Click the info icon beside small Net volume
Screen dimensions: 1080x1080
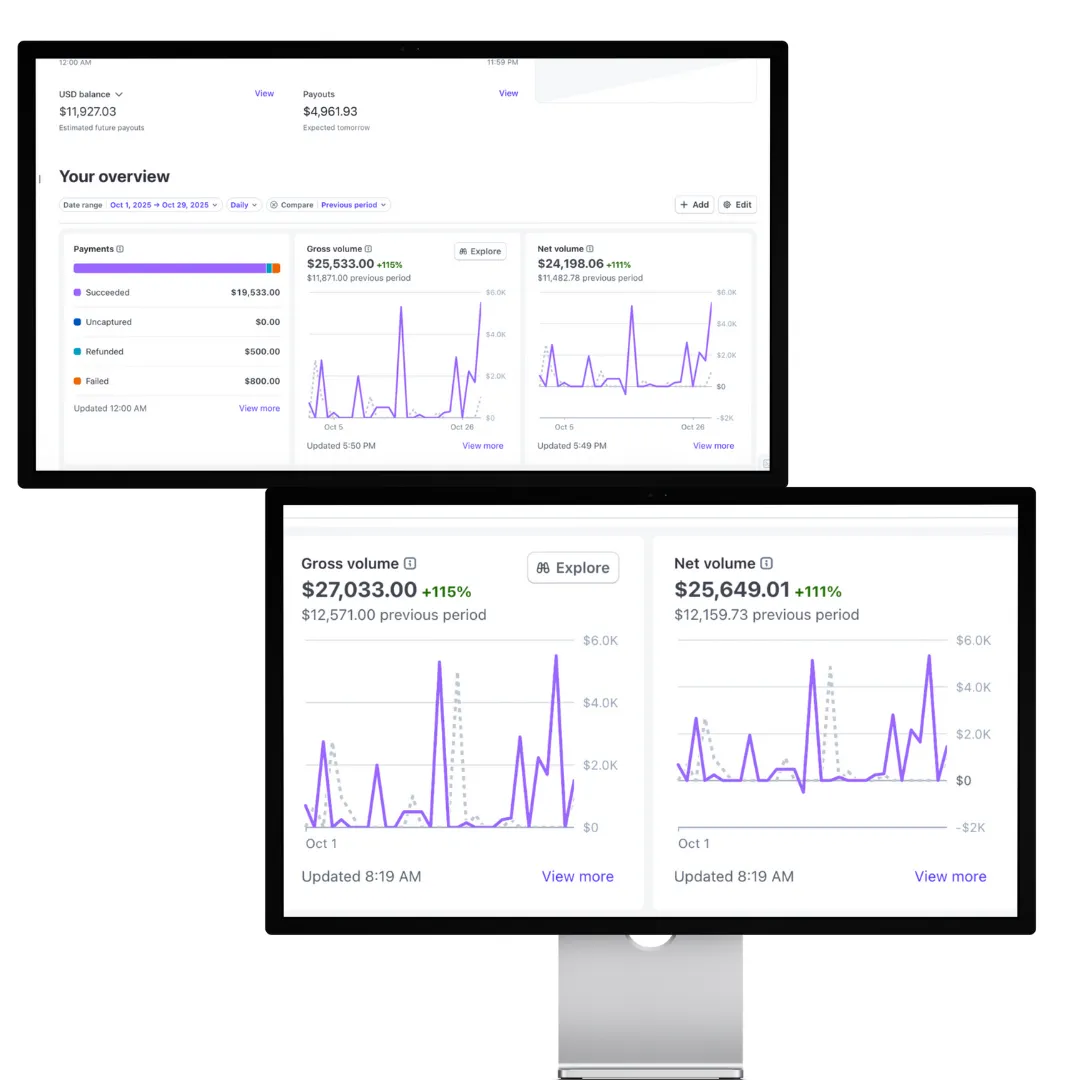click(x=590, y=249)
